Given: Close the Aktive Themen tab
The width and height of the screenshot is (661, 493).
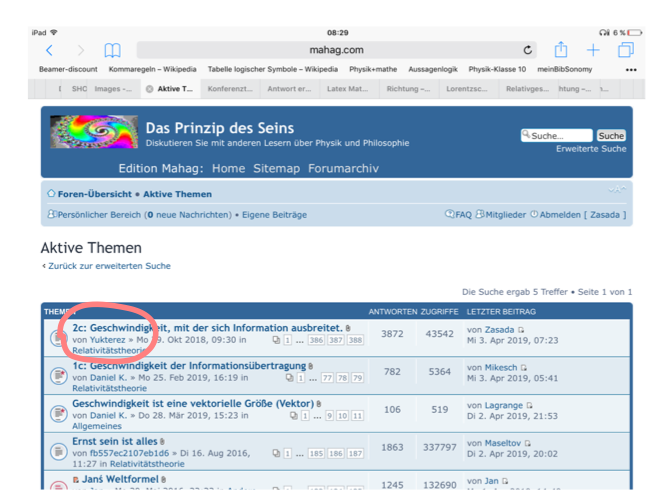Looking at the screenshot, I should tap(150, 89).
